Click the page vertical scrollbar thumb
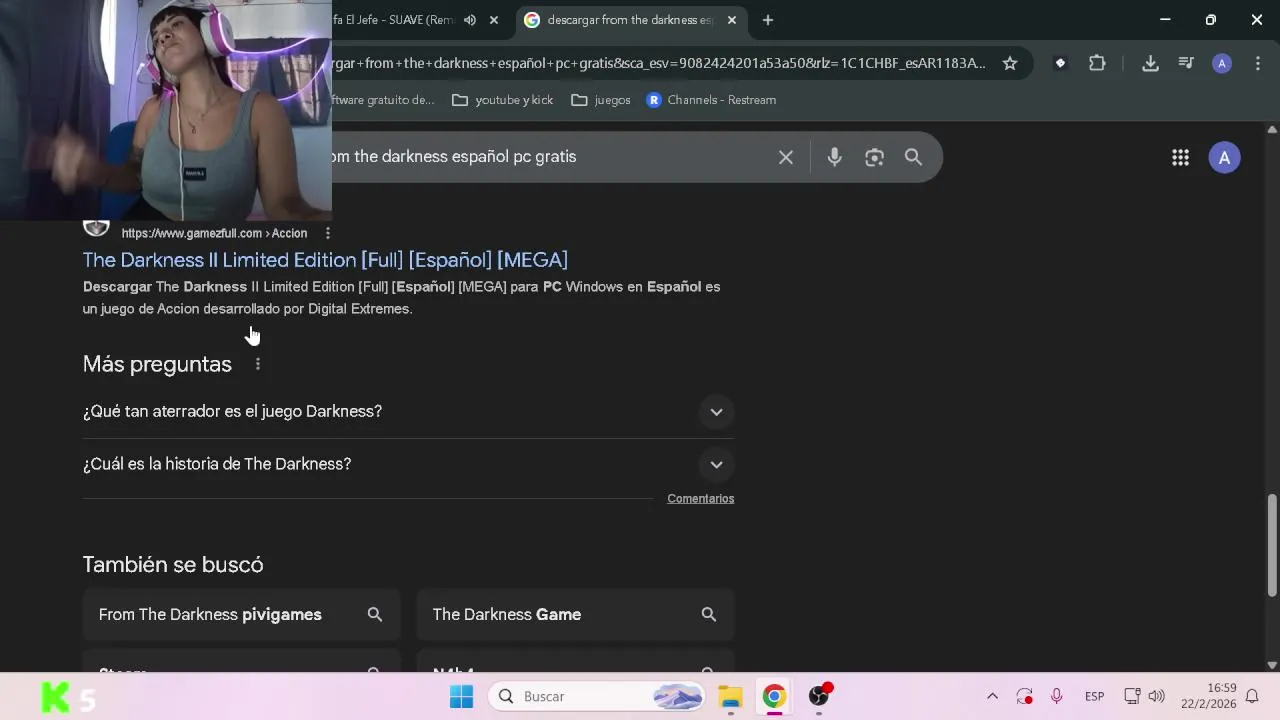The image size is (1280, 720). [x=1272, y=545]
